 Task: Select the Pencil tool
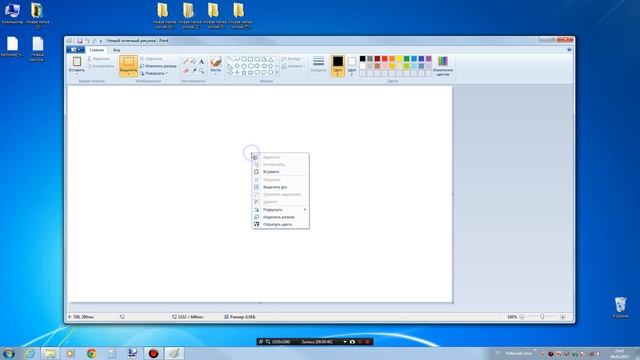pyautogui.click(x=186, y=62)
